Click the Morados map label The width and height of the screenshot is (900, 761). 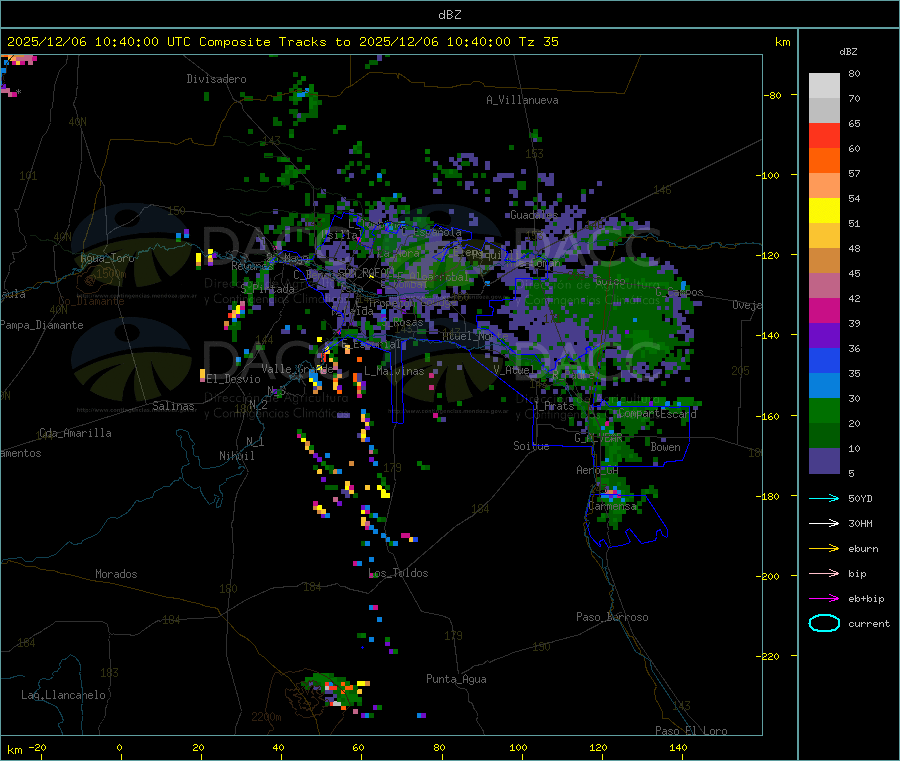pyautogui.click(x=116, y=574)
